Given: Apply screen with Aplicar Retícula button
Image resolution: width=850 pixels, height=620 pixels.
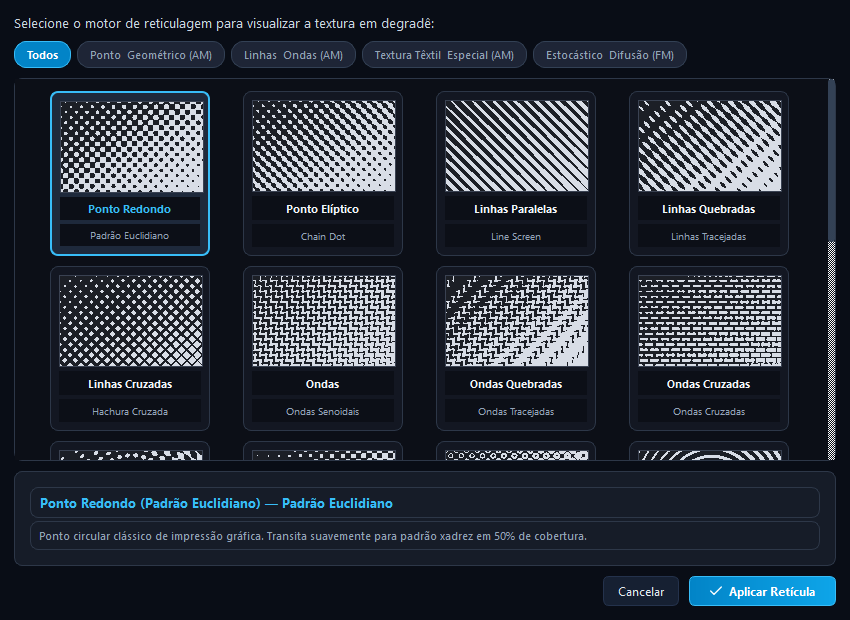Looking at the screenshot, I should pyautogui.click(x=762, y=591).
